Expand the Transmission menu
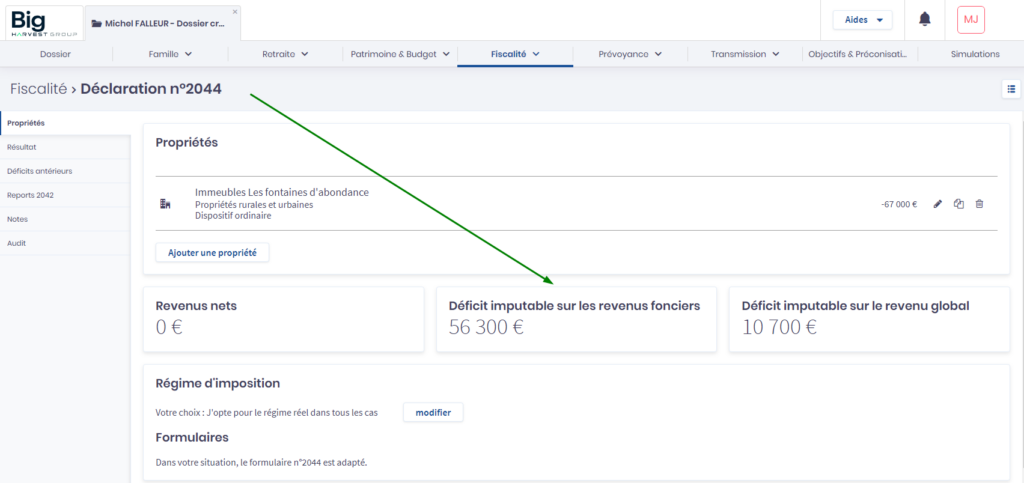Viewport: 1024px width, 483px height. 744,54
